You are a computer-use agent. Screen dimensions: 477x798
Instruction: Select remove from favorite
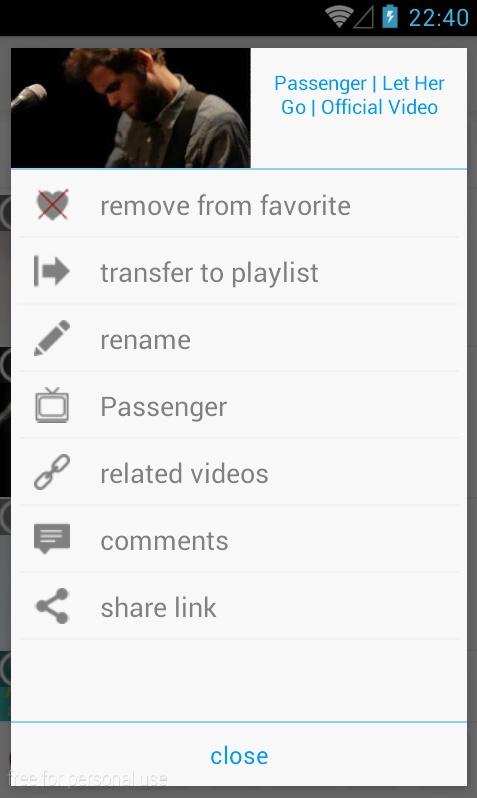click(239, 205)
